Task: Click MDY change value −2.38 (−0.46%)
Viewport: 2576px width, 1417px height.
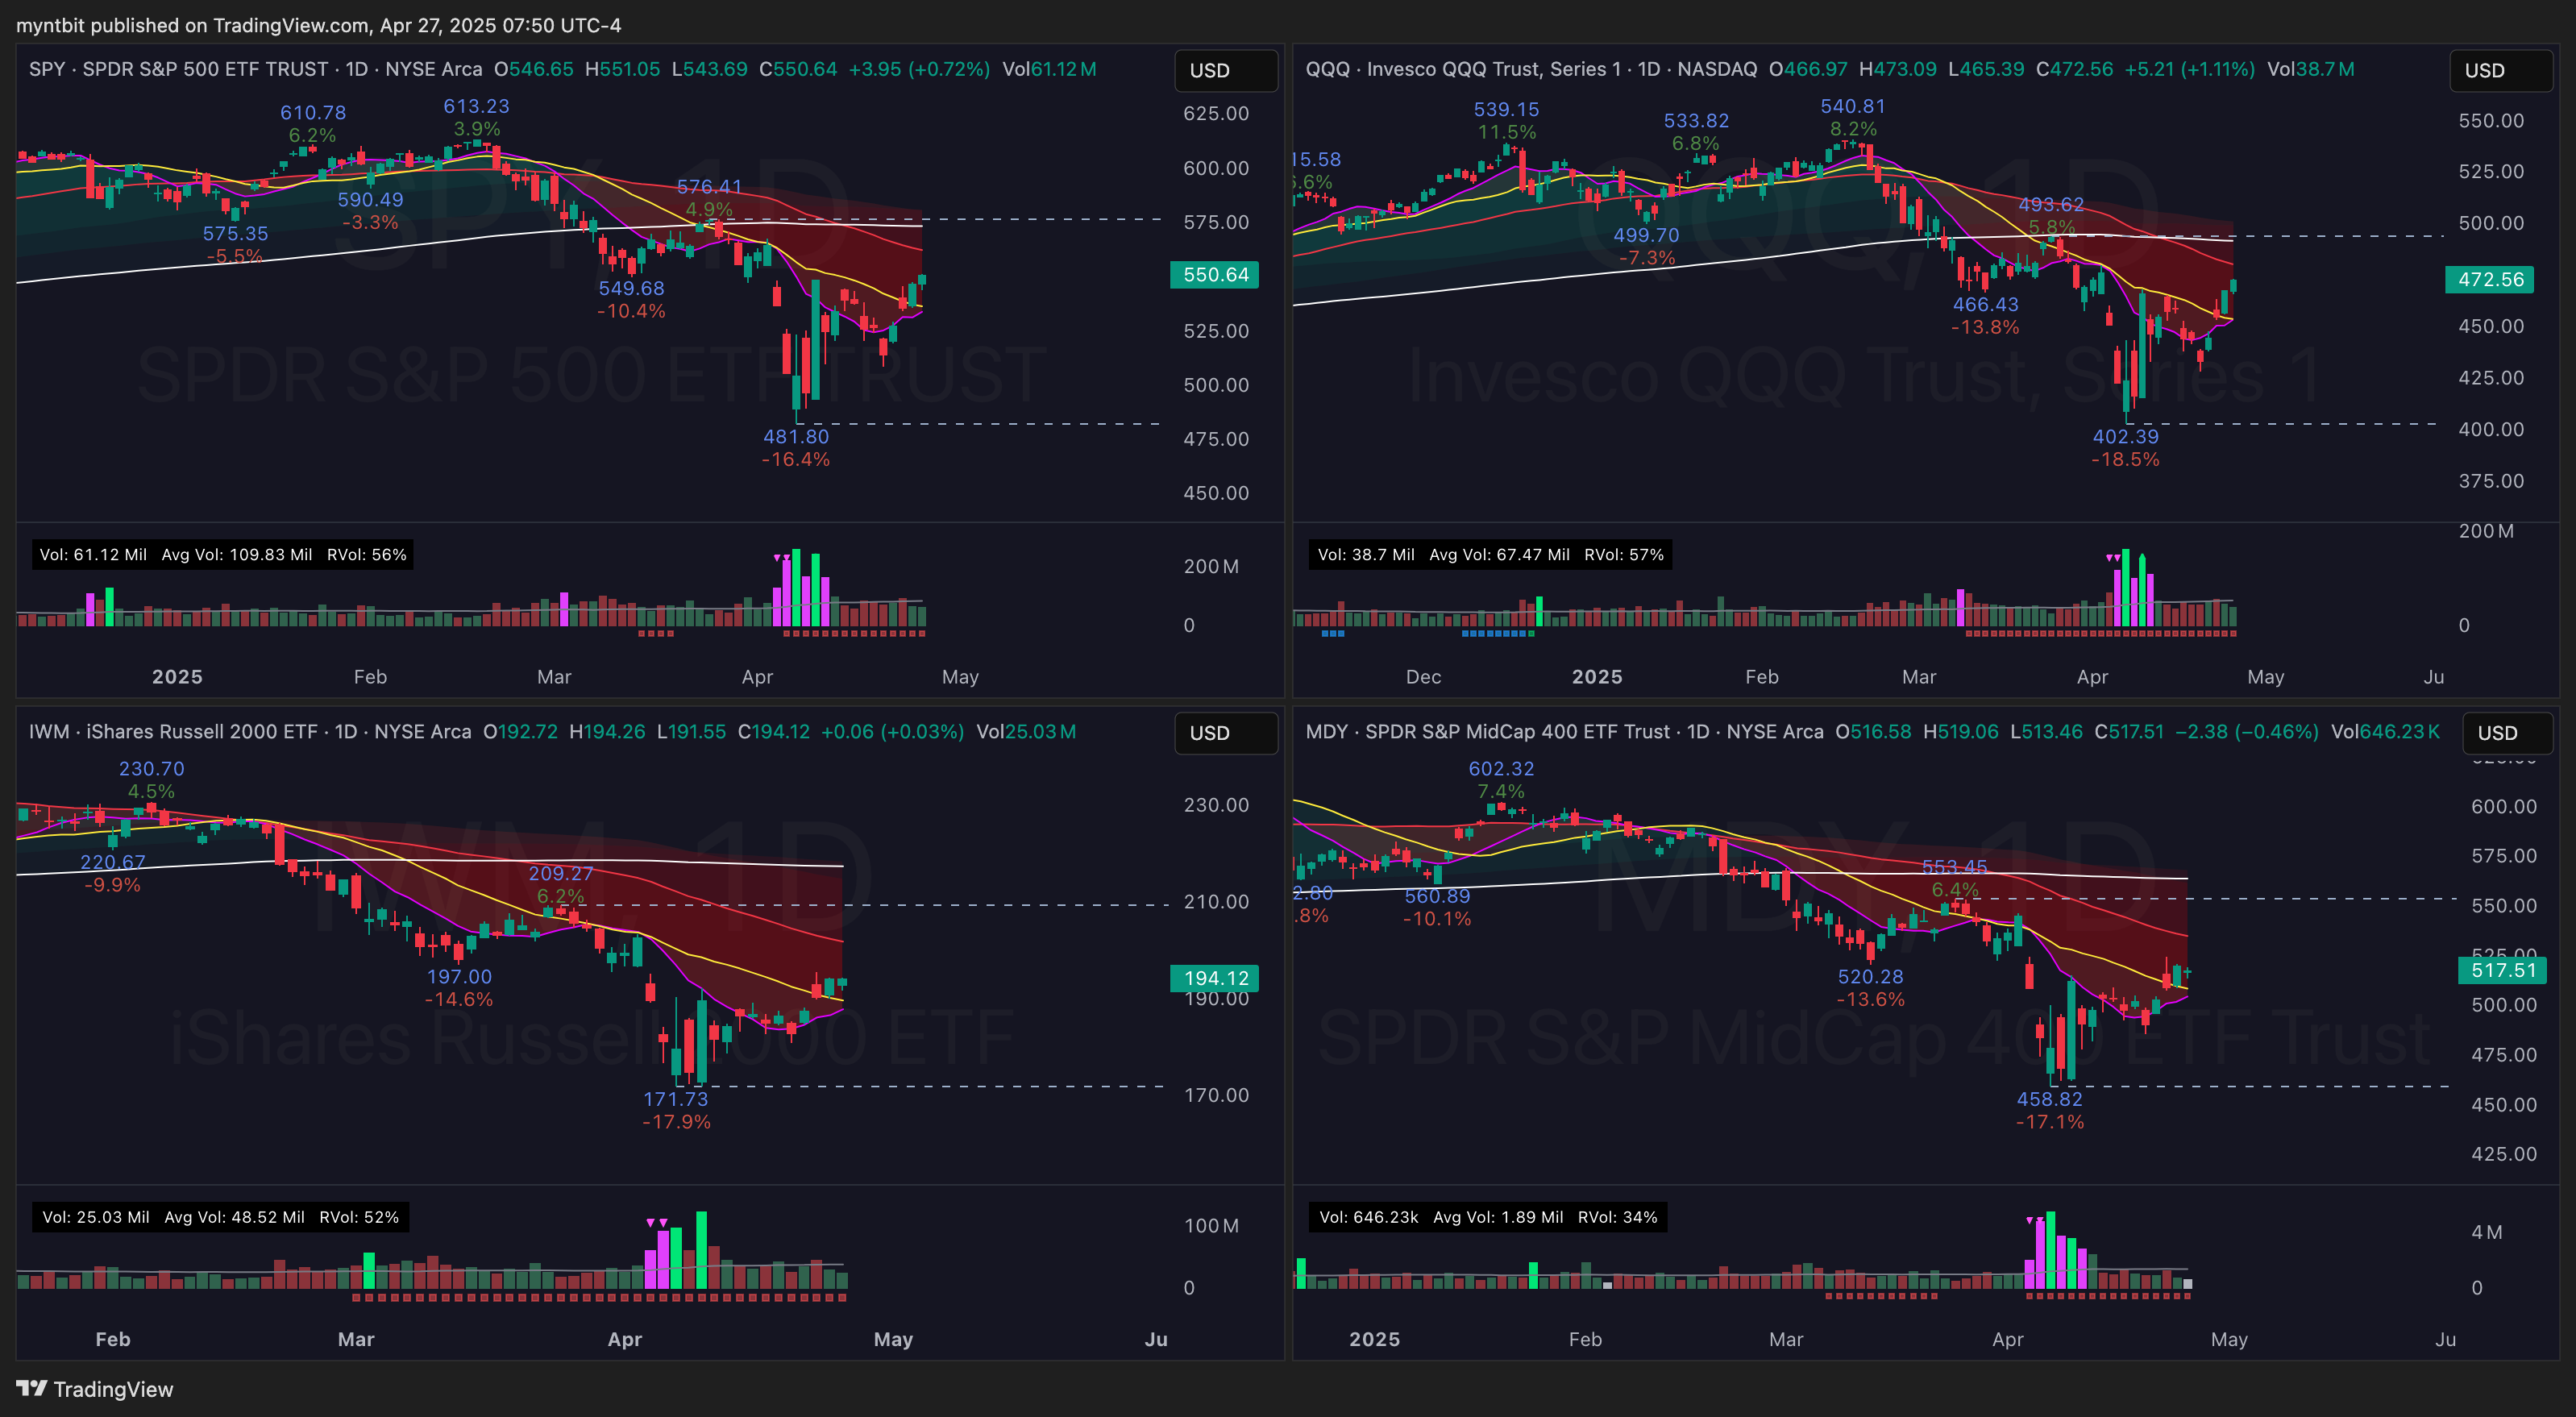Action: (2246, 732)
